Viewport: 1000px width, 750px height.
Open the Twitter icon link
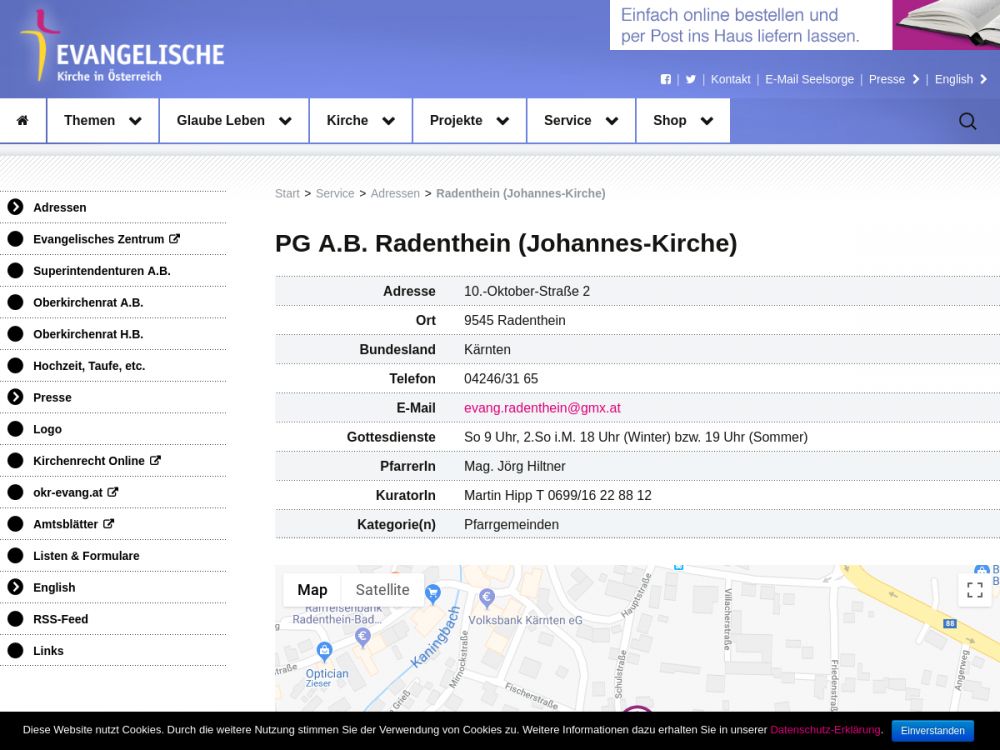[690, 80]
